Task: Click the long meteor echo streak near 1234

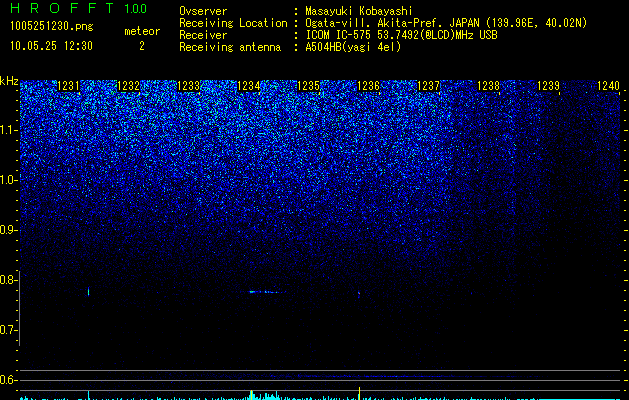Action: pos(266,292)
